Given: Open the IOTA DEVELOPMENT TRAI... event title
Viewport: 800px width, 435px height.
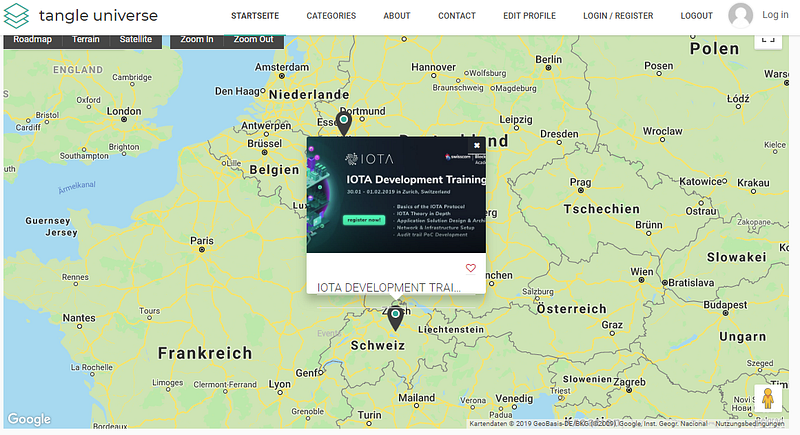Looking at the screenshot, I should pos(389,287).
